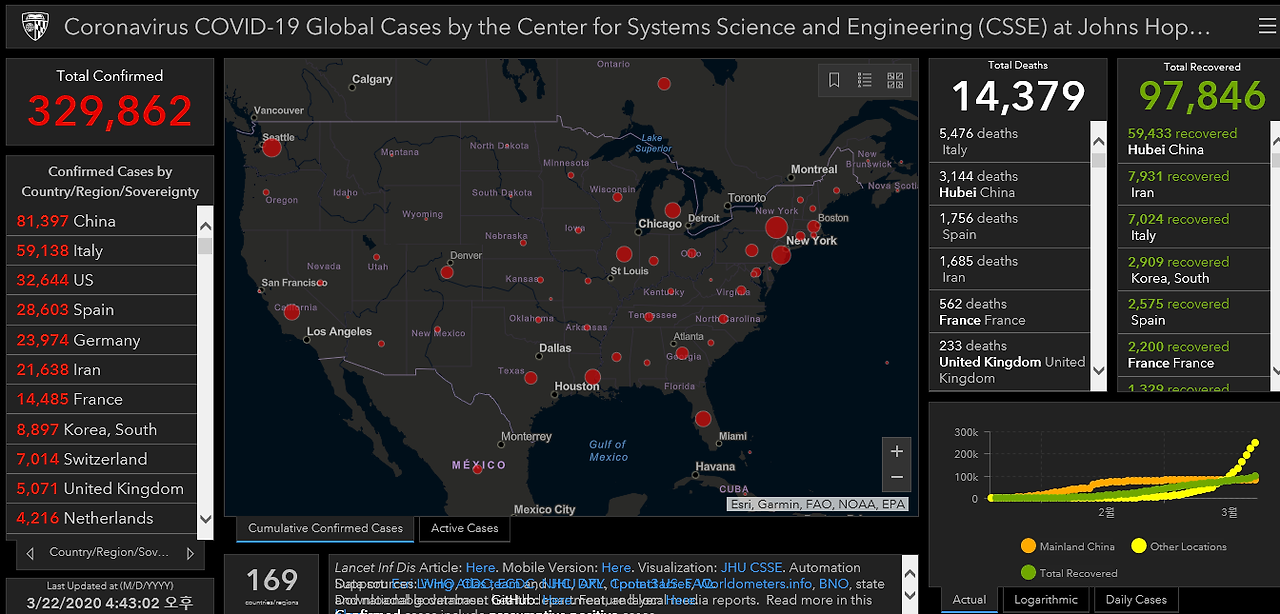Click the red case circle above Miami
The width and height of the screenshot is (1280, 614).
pyautogui.click(x=703, y=419)
